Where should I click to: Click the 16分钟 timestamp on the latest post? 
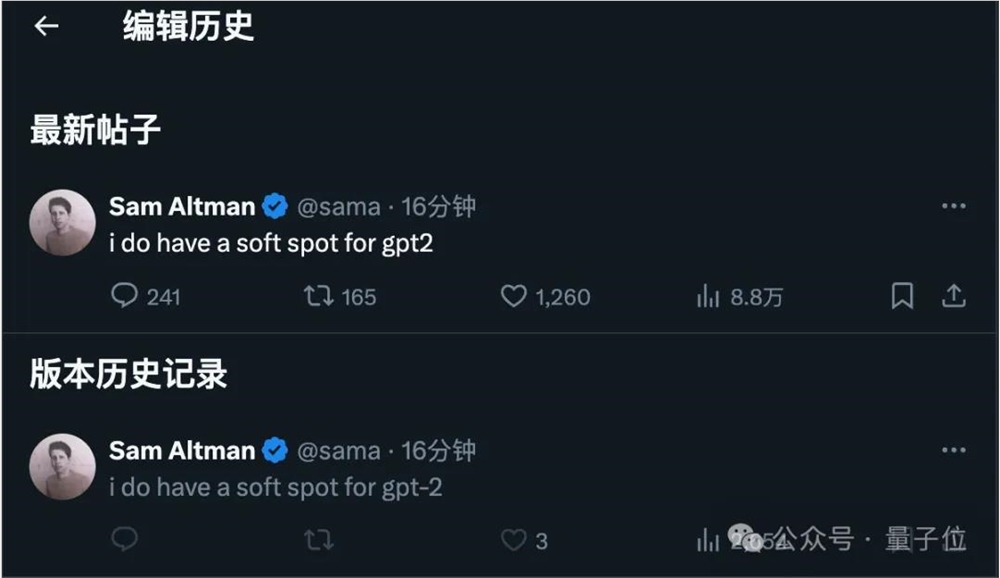(x=441, y=206)
